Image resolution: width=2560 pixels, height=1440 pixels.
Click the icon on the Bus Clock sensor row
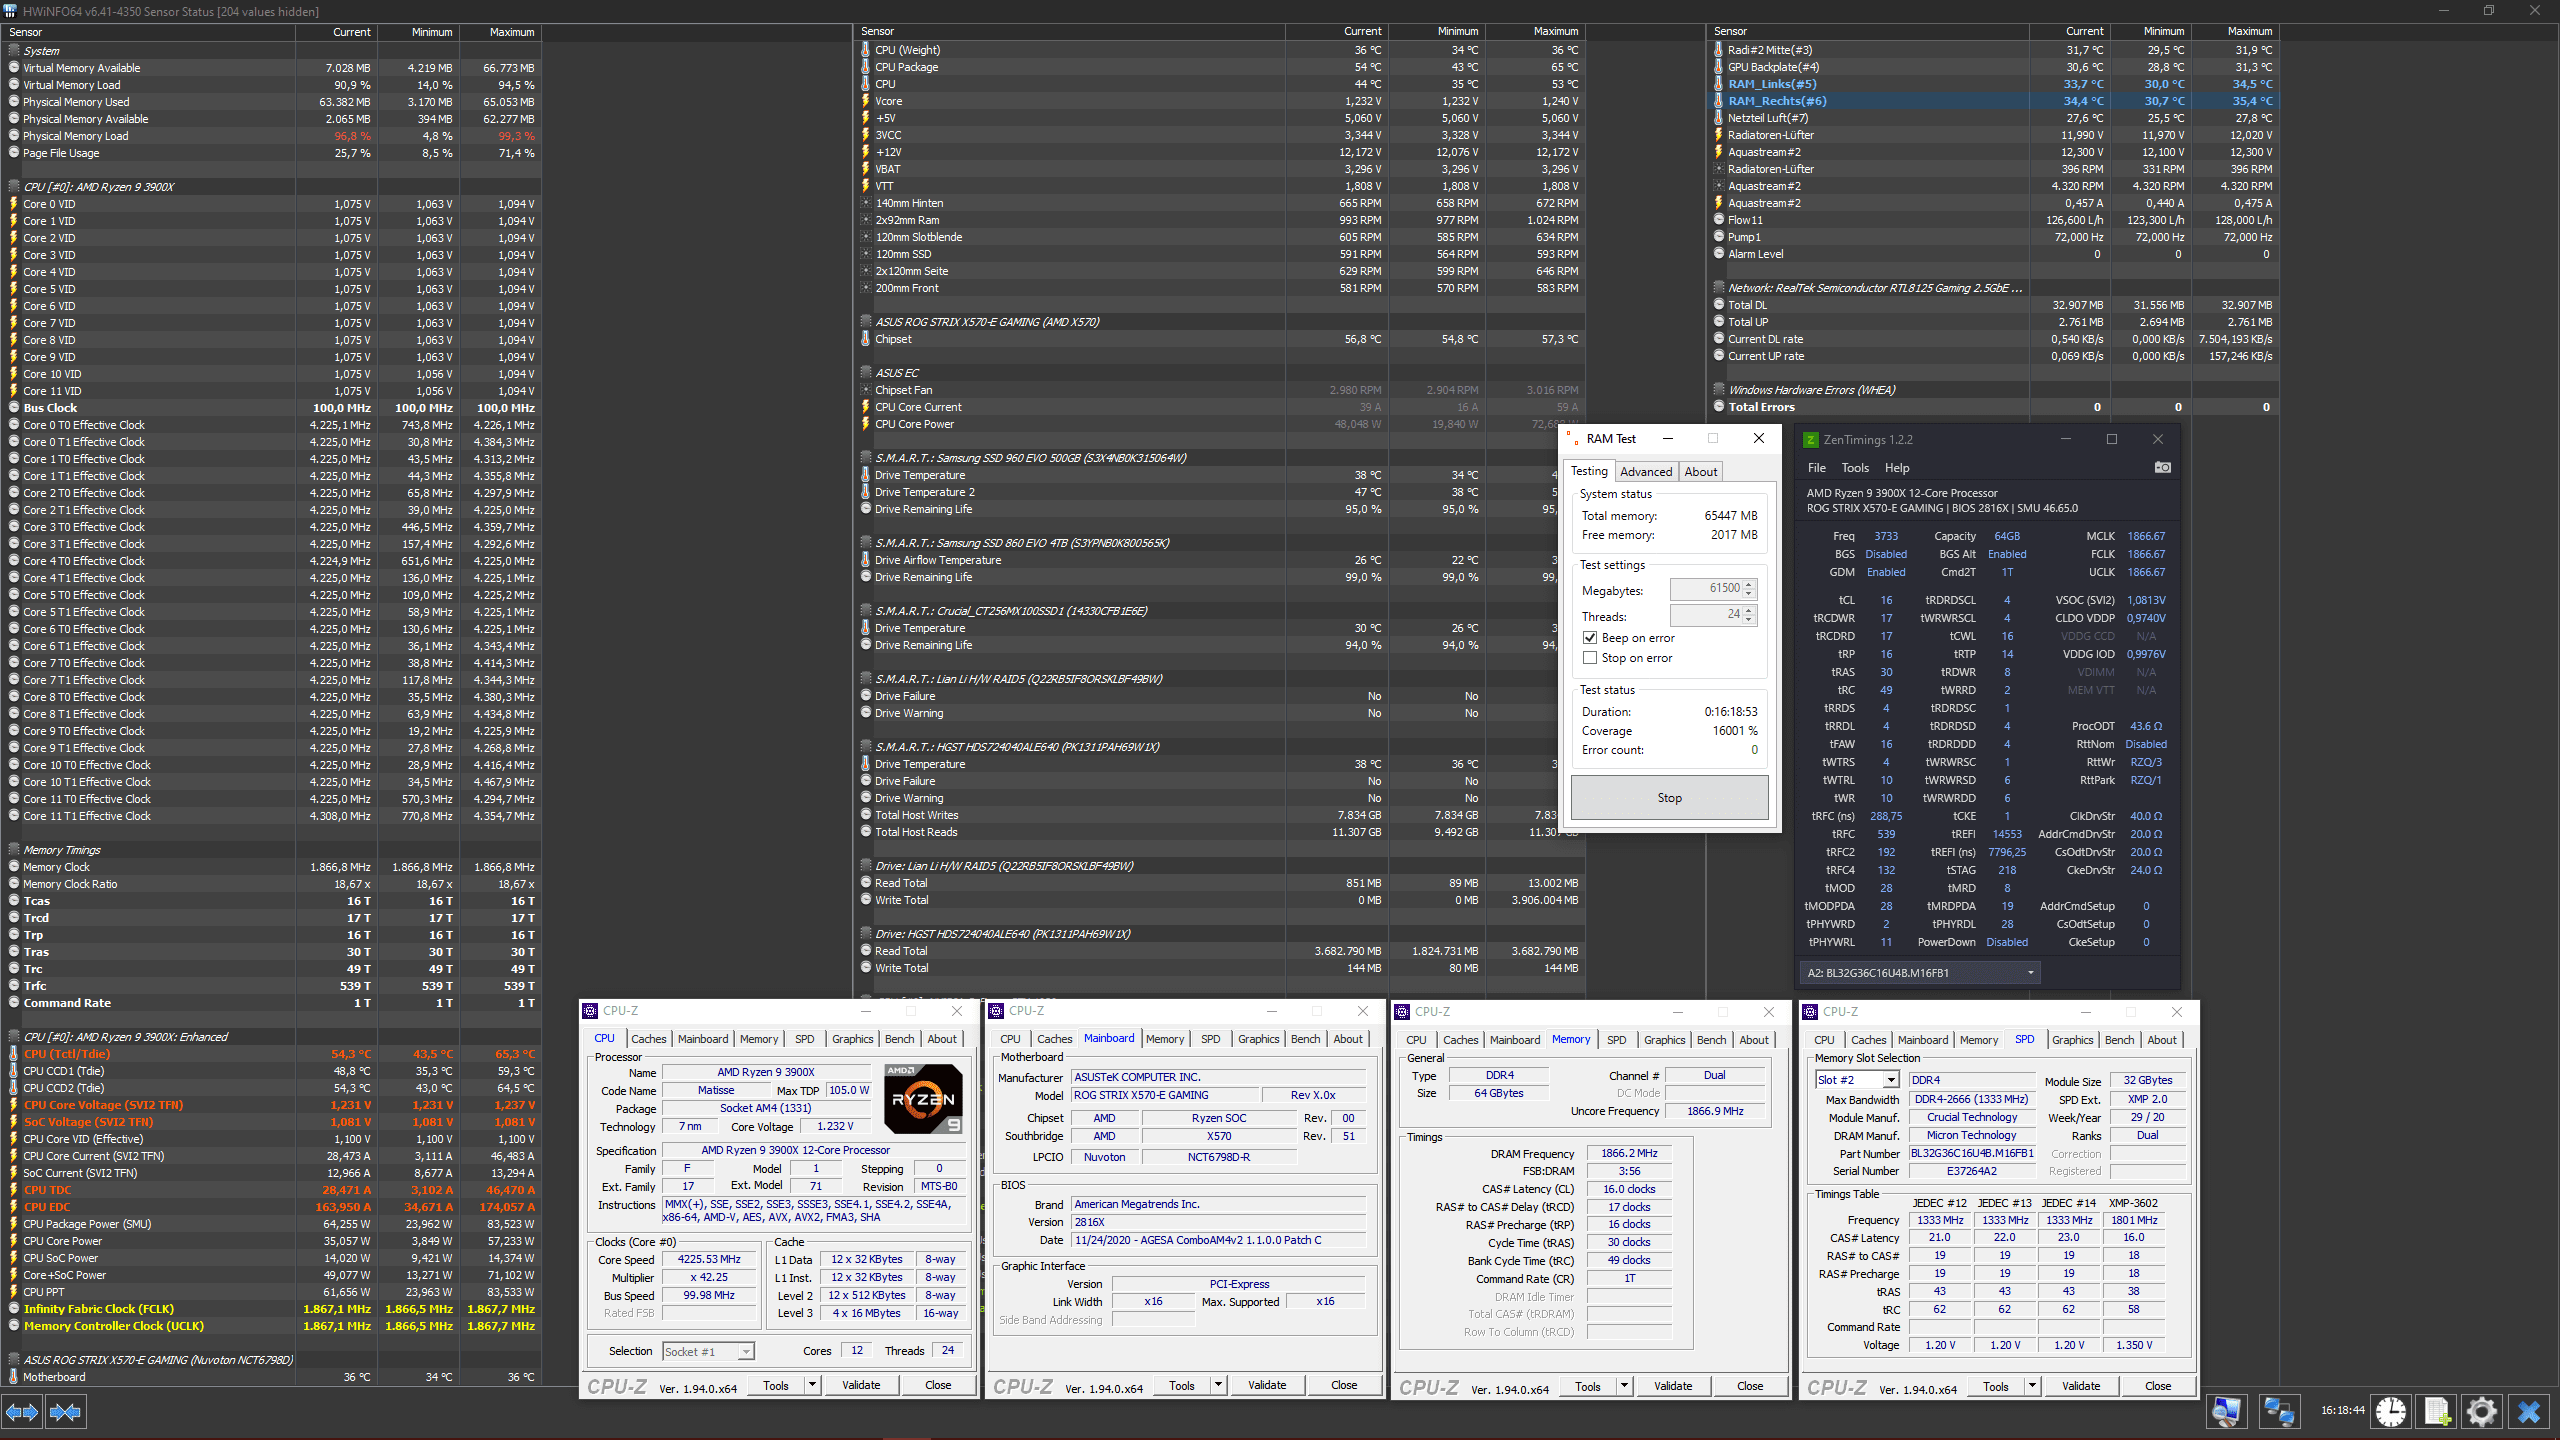14,408
